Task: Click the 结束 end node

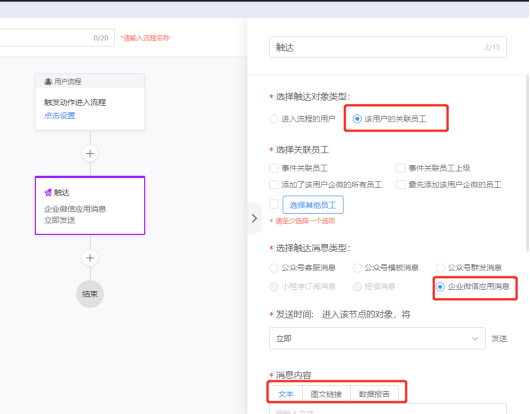Action: point(90,294)
